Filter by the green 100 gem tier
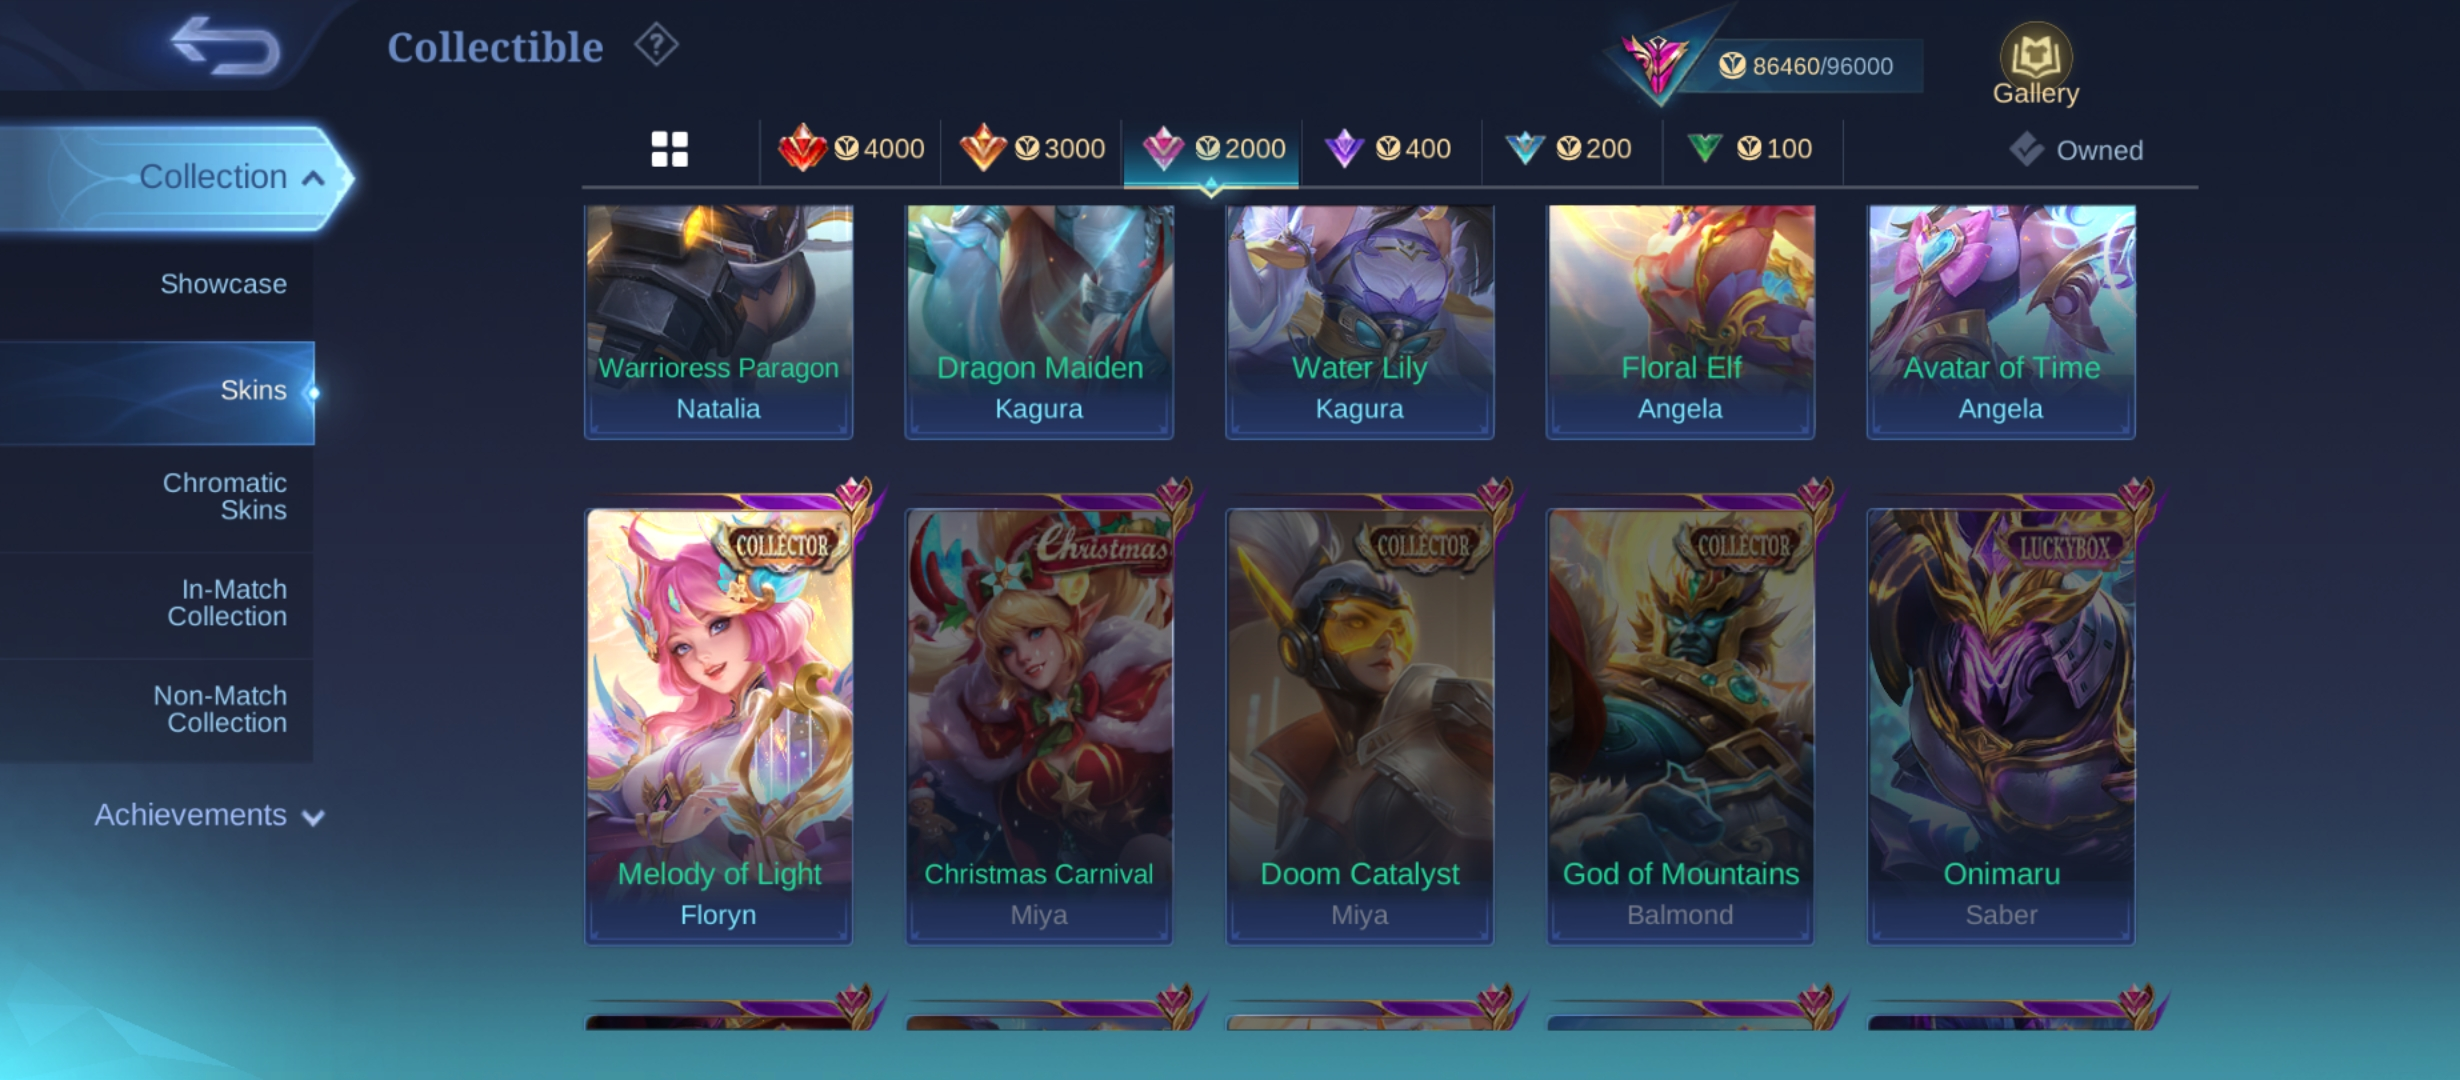Screen dimensions: 2460x1080 click(x=1749, y=149)
